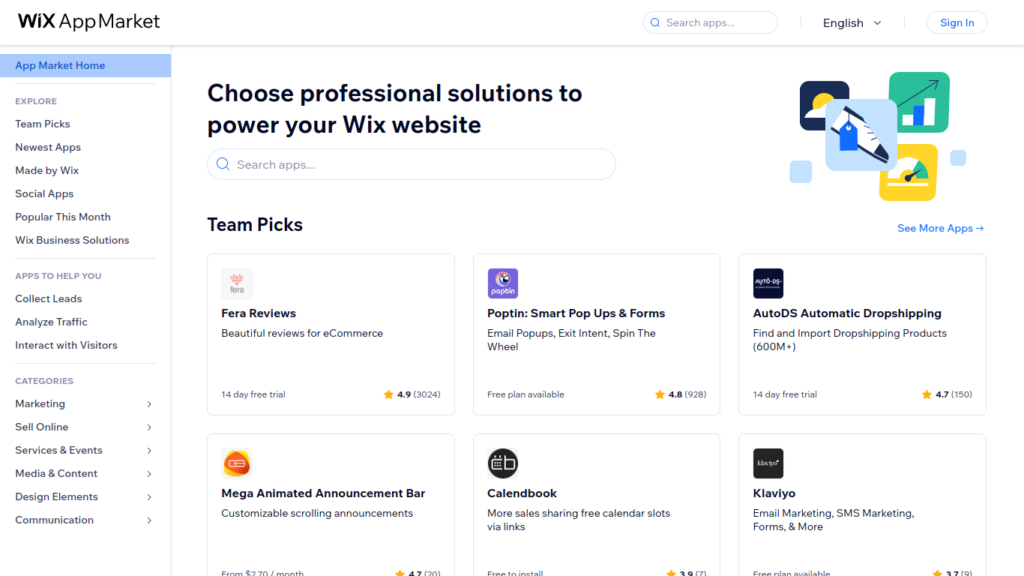Viewport: 1024px width, 576px height.
Task: Click the Sell Online category label
Action: click(x=42, y=427)
